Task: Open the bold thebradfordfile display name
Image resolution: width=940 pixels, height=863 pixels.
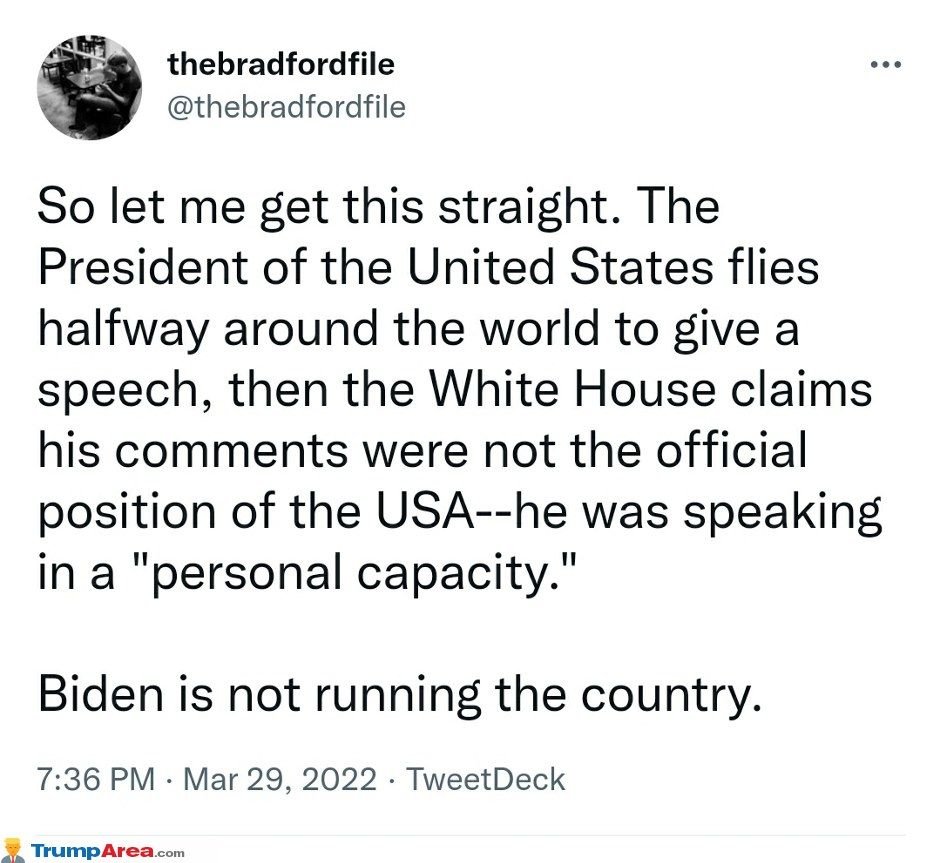Action: point(281,66)
